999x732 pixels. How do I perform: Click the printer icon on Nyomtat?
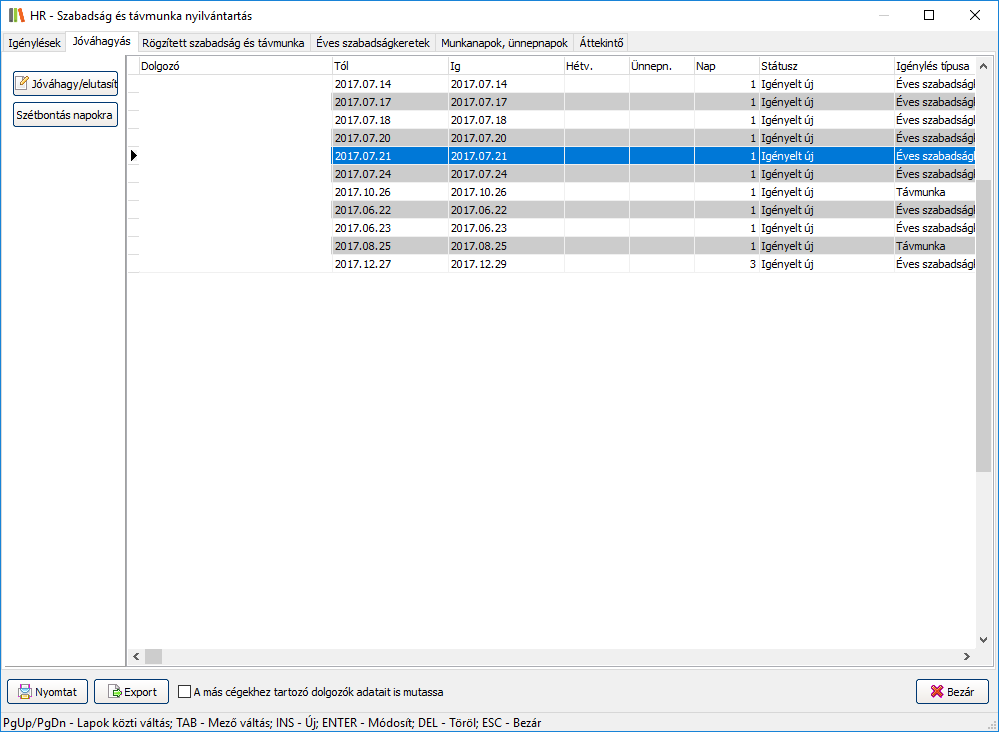click(x=25, y=692)
